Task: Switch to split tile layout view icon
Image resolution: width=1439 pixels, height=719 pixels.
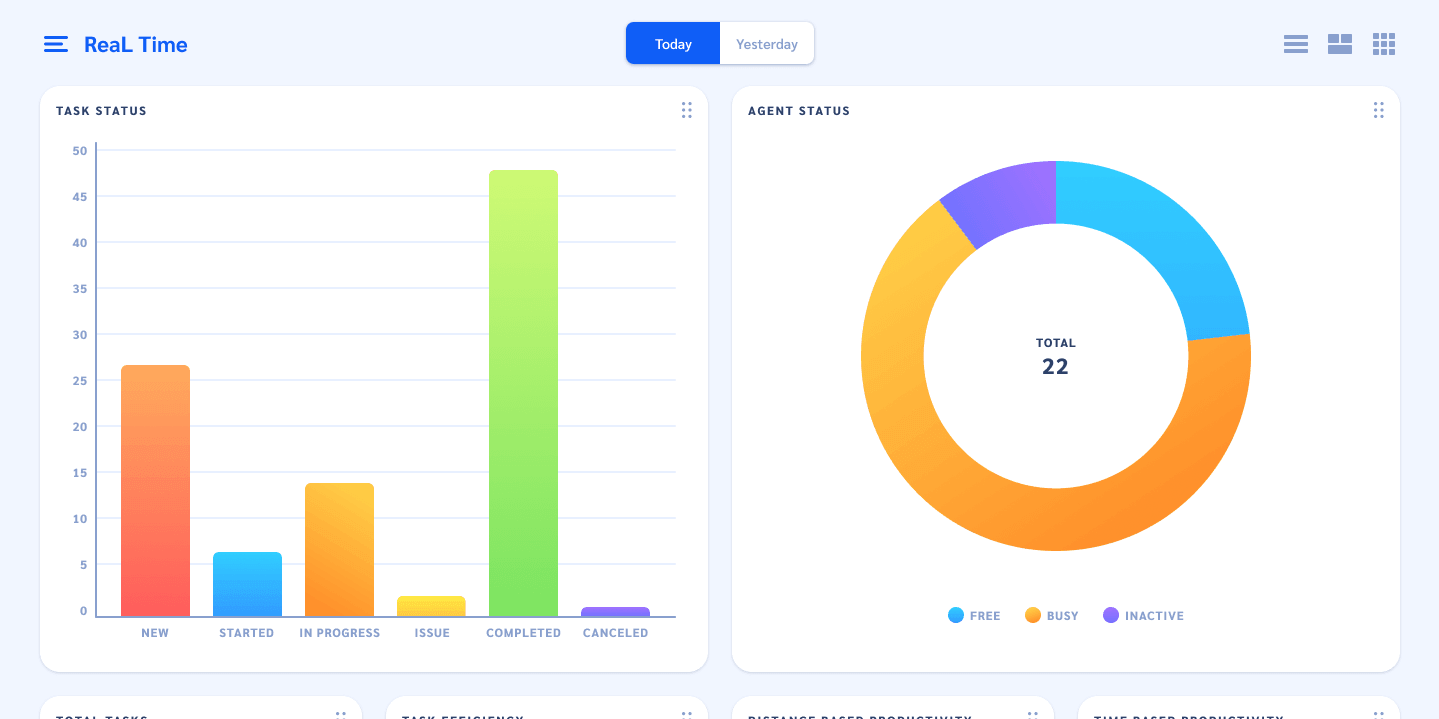Action: [1339, 44]
